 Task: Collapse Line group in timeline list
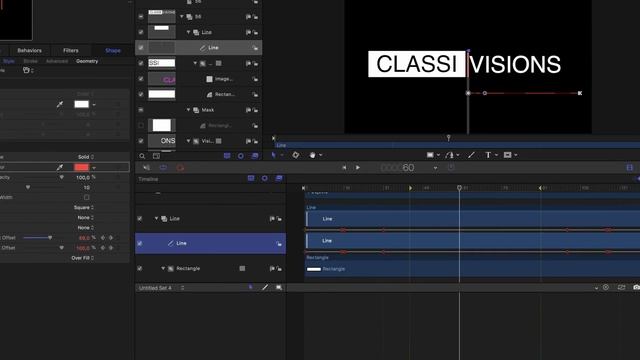(156, 219)
